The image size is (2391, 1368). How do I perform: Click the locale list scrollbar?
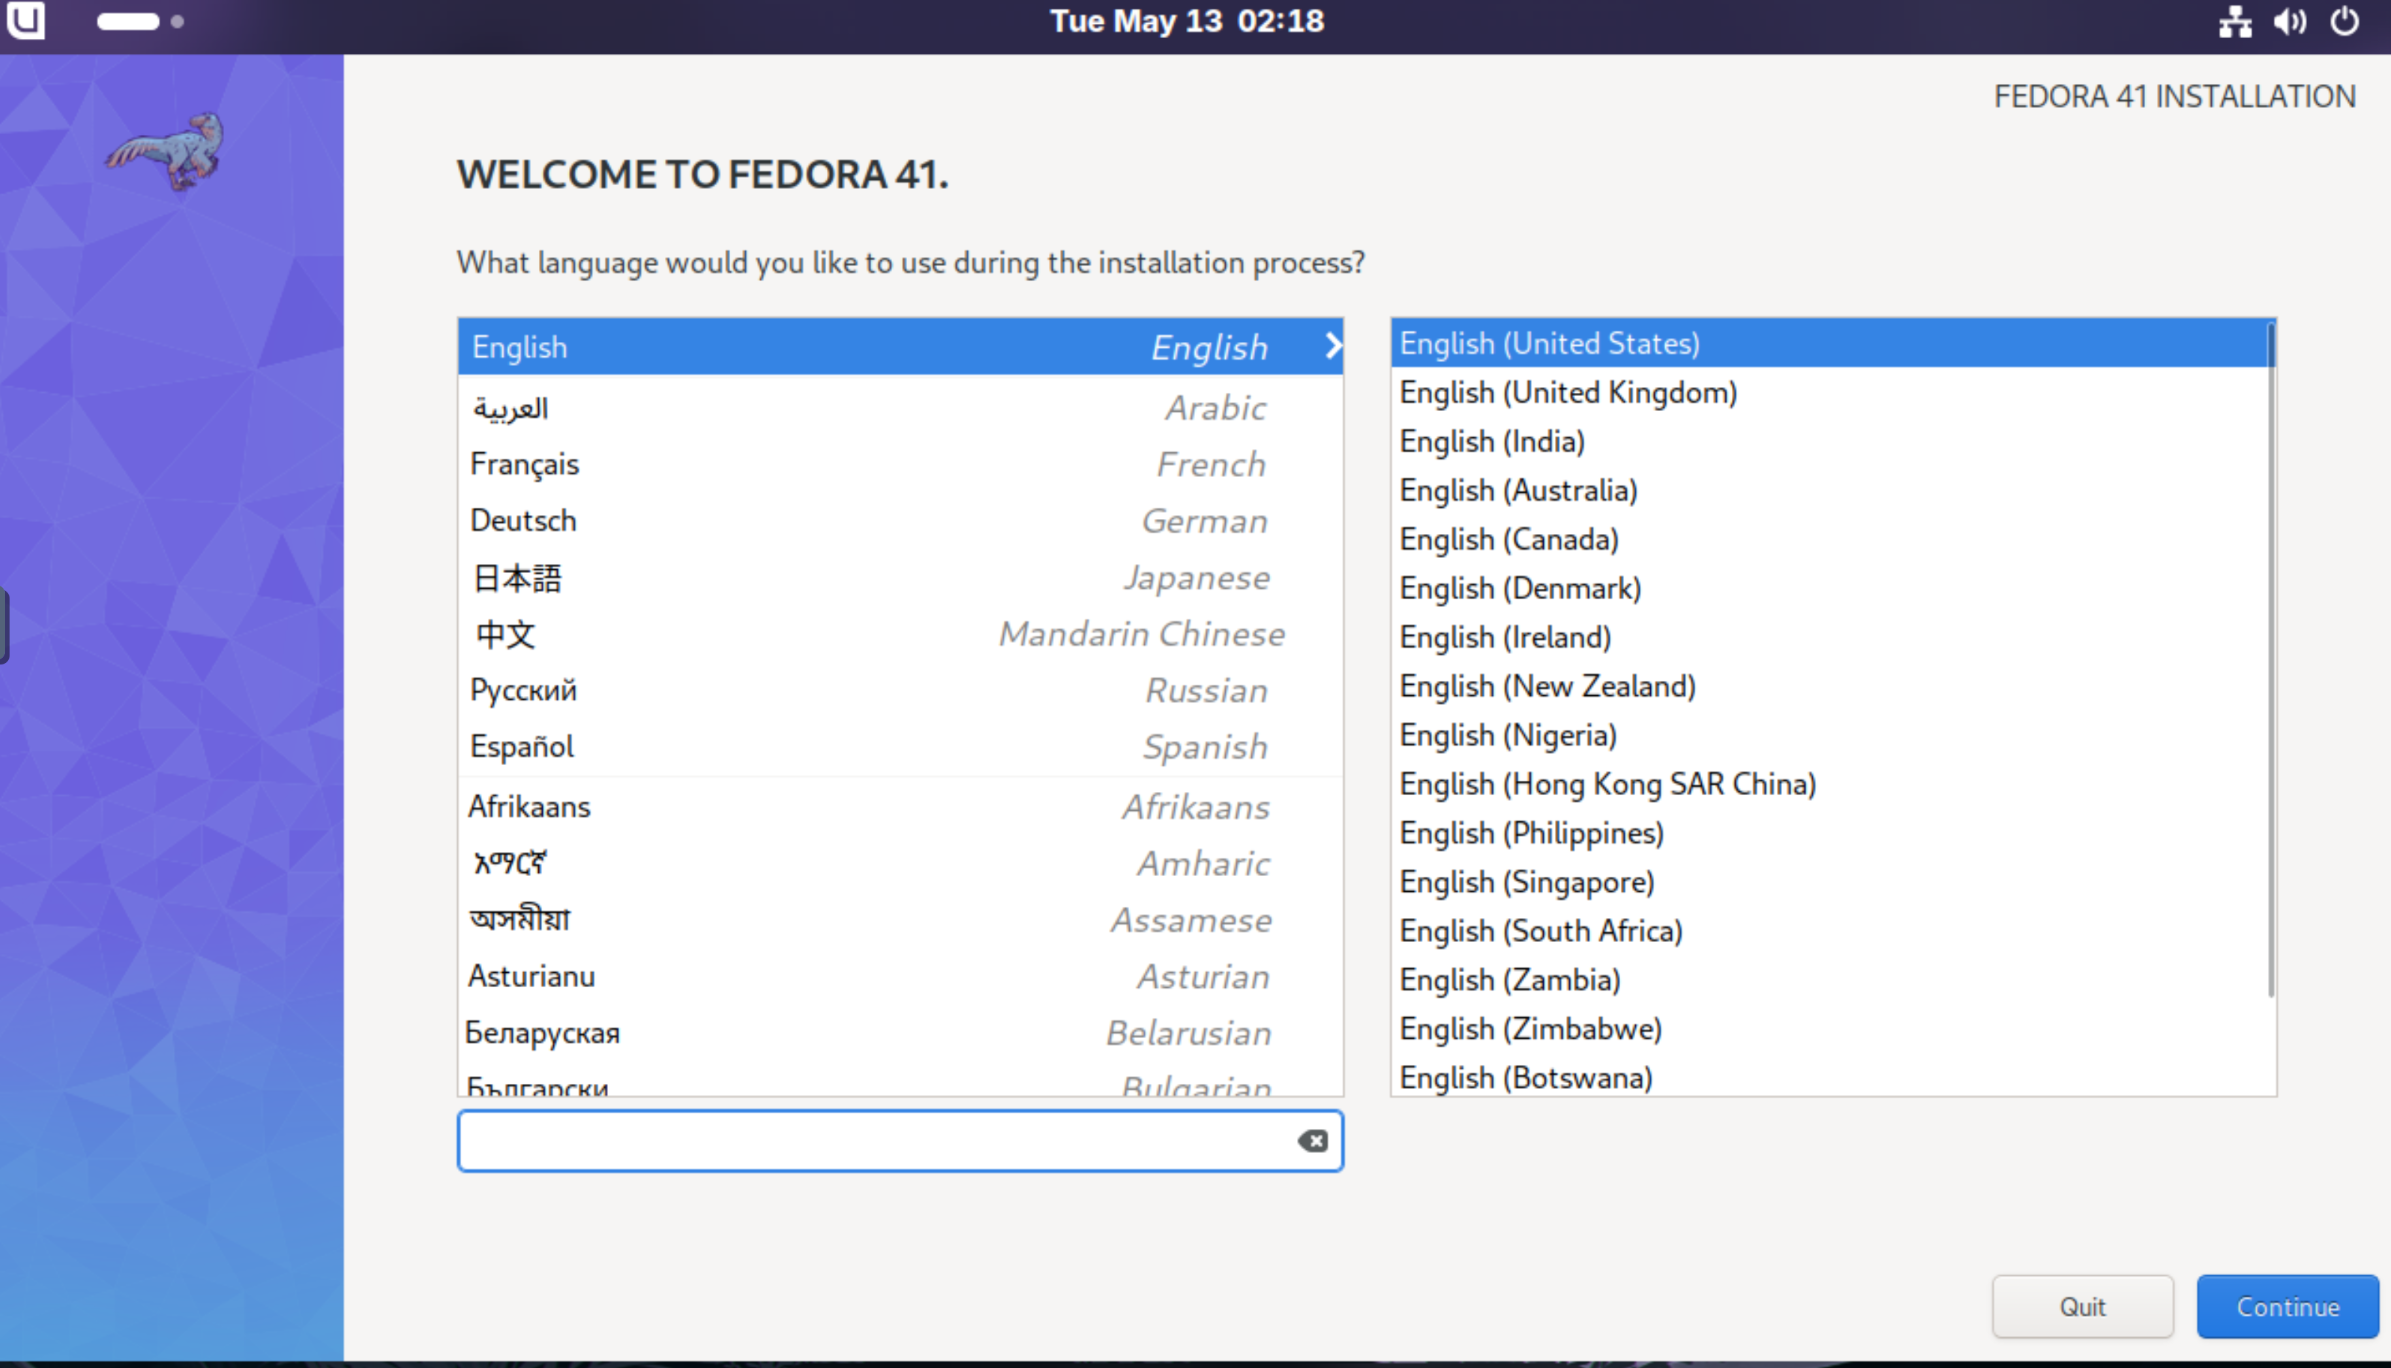tap(2270, 660)
